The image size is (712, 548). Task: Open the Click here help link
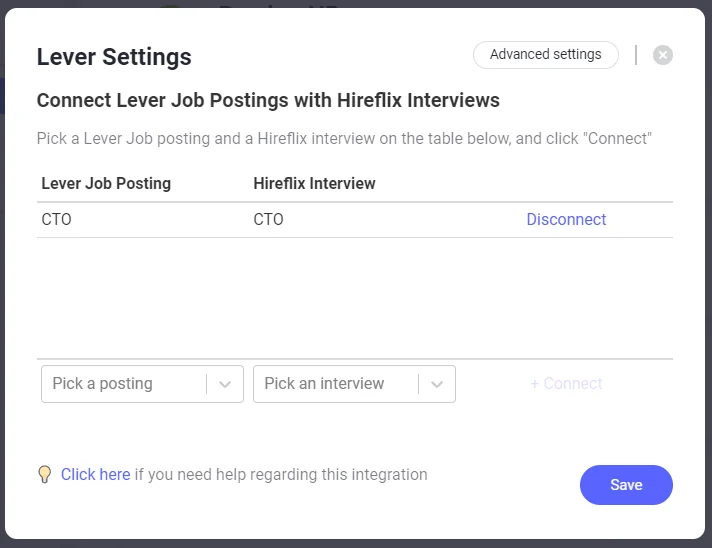point(95,474)
